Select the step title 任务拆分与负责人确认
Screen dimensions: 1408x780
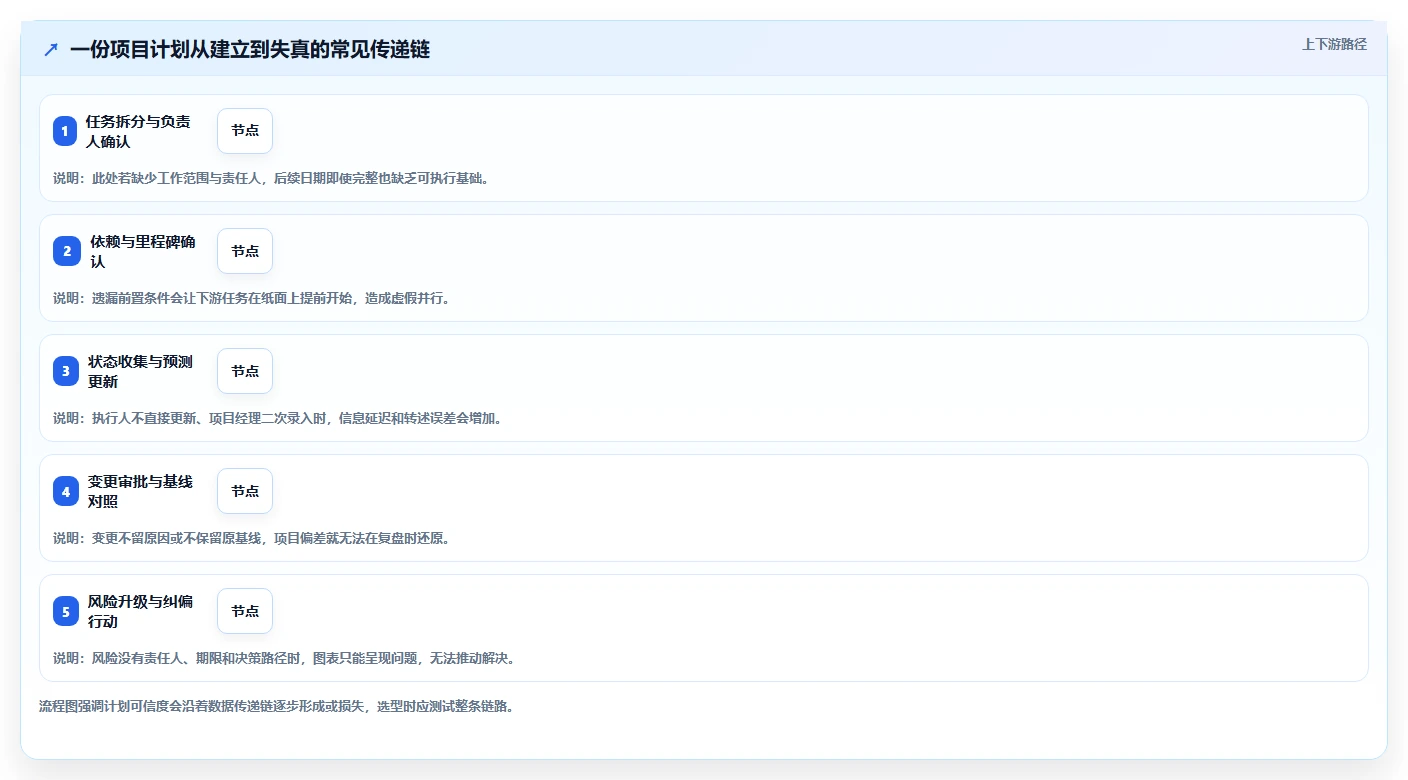coord(138,131)
